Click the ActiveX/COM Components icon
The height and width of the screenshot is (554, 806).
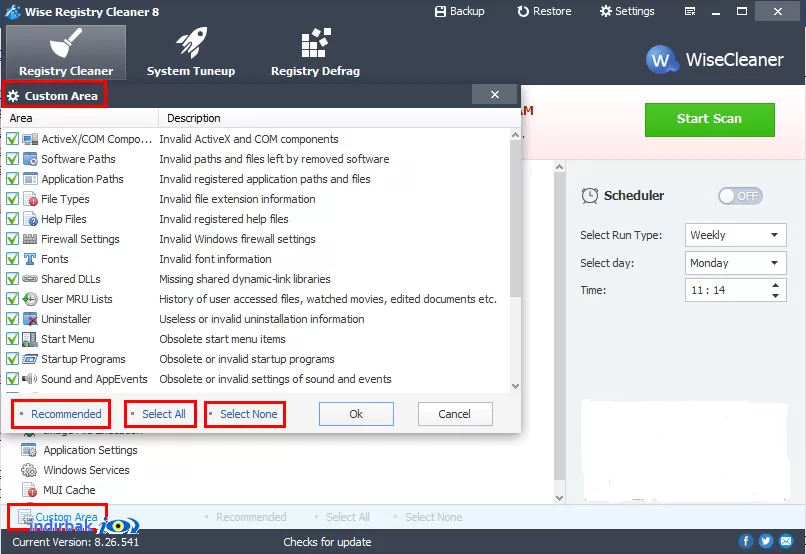(30, 139)
